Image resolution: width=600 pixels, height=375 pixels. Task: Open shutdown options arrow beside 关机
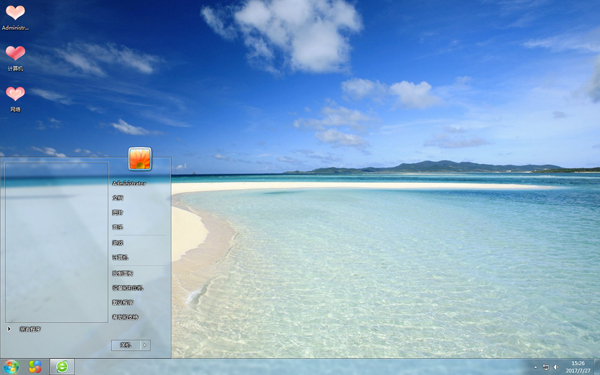(145, 345)
